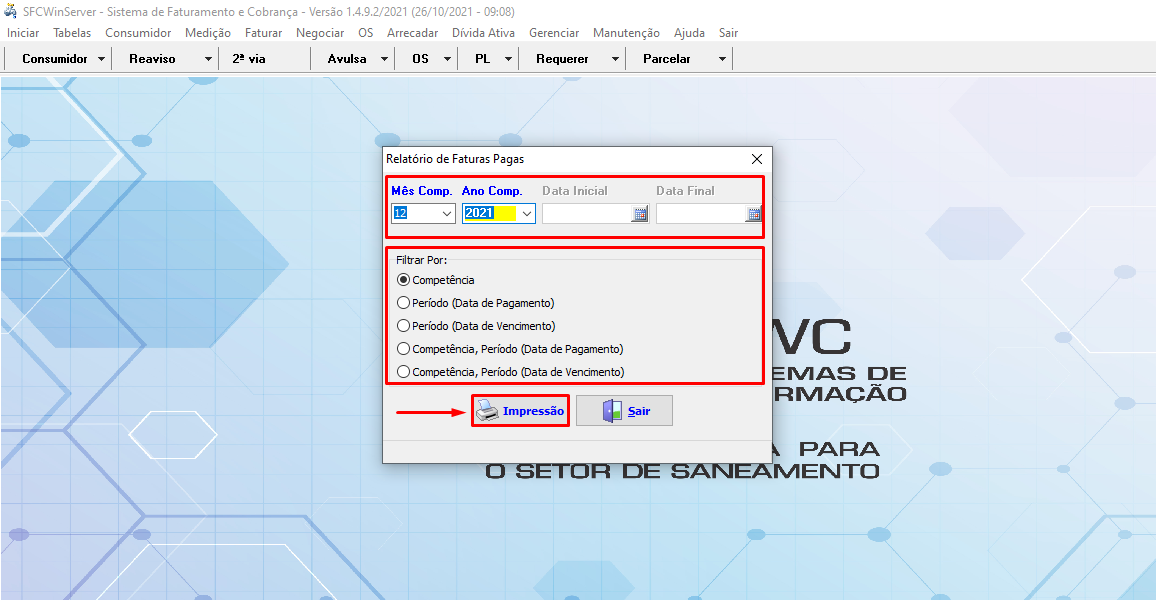Screen dimensions: 1156x600
Task: Expand the Mês Comp. dropdown
Action: [x=446, y=214]
